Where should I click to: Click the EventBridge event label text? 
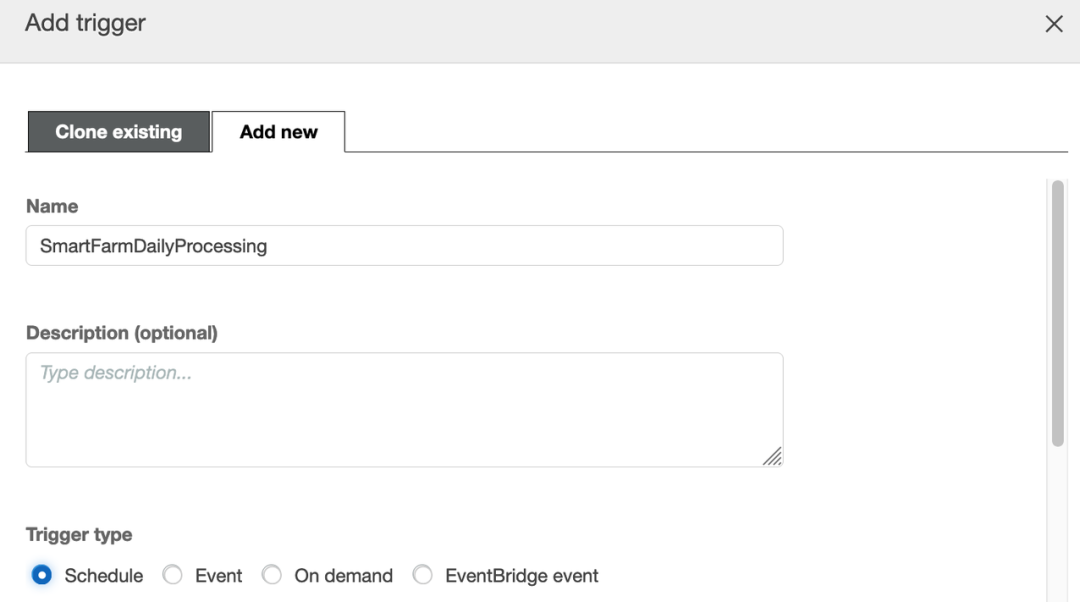522,576
